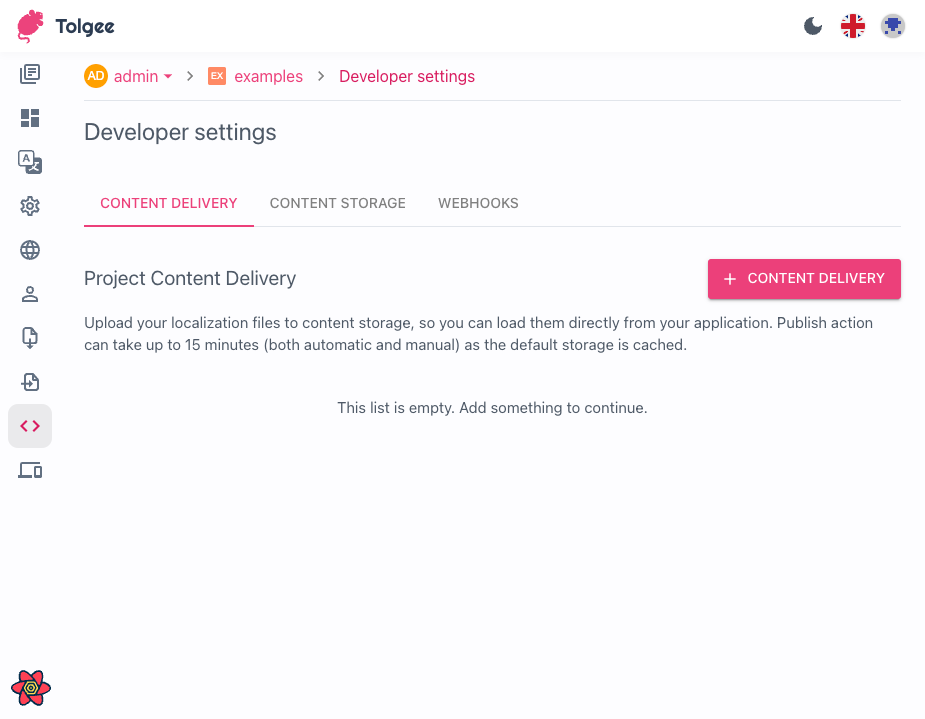This screenshot has height=719, width=925.
Task: Open project Settings via the gear icon
Action: 30,206
